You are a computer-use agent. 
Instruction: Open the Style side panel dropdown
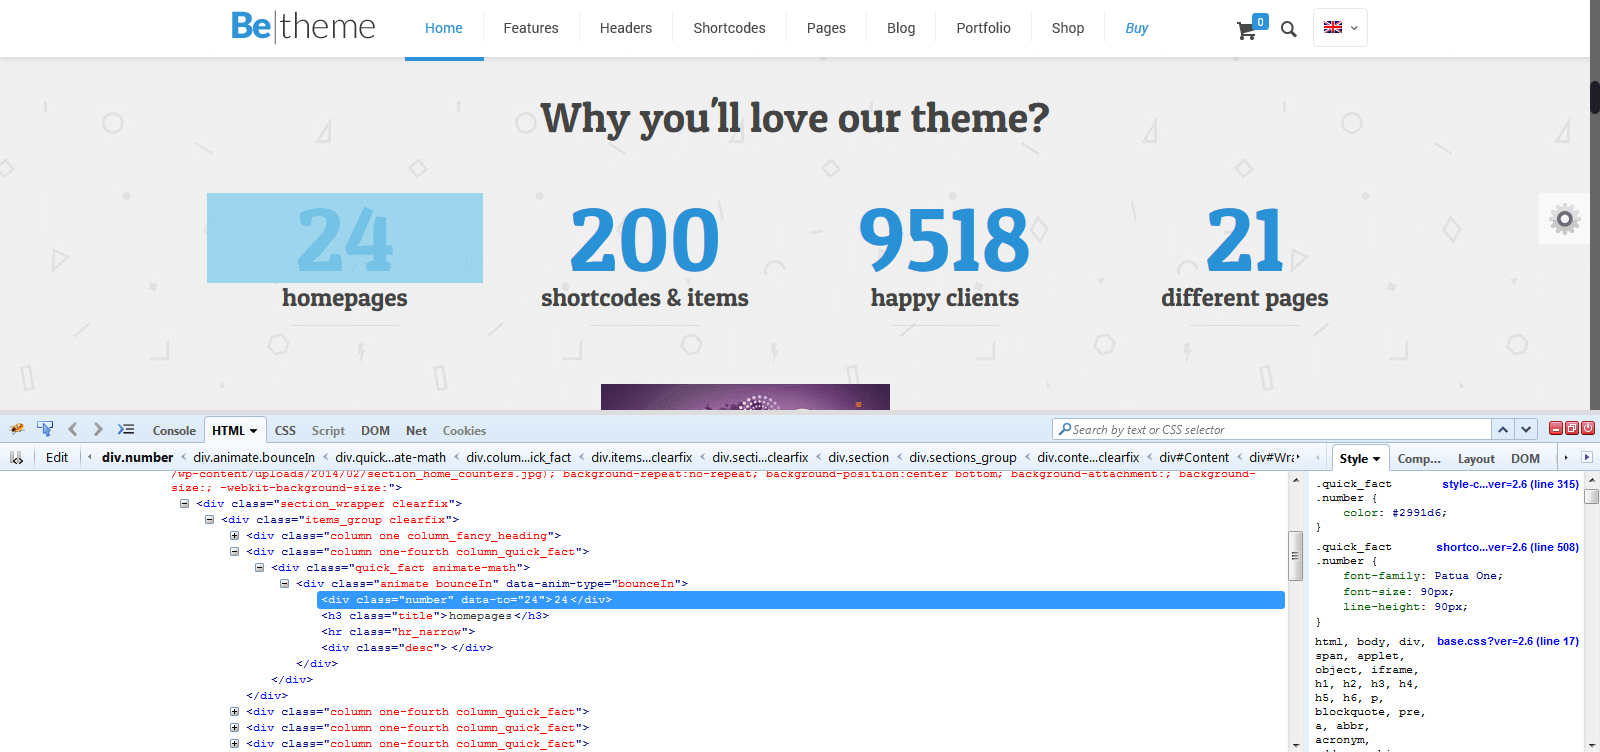pos(1359,458)
